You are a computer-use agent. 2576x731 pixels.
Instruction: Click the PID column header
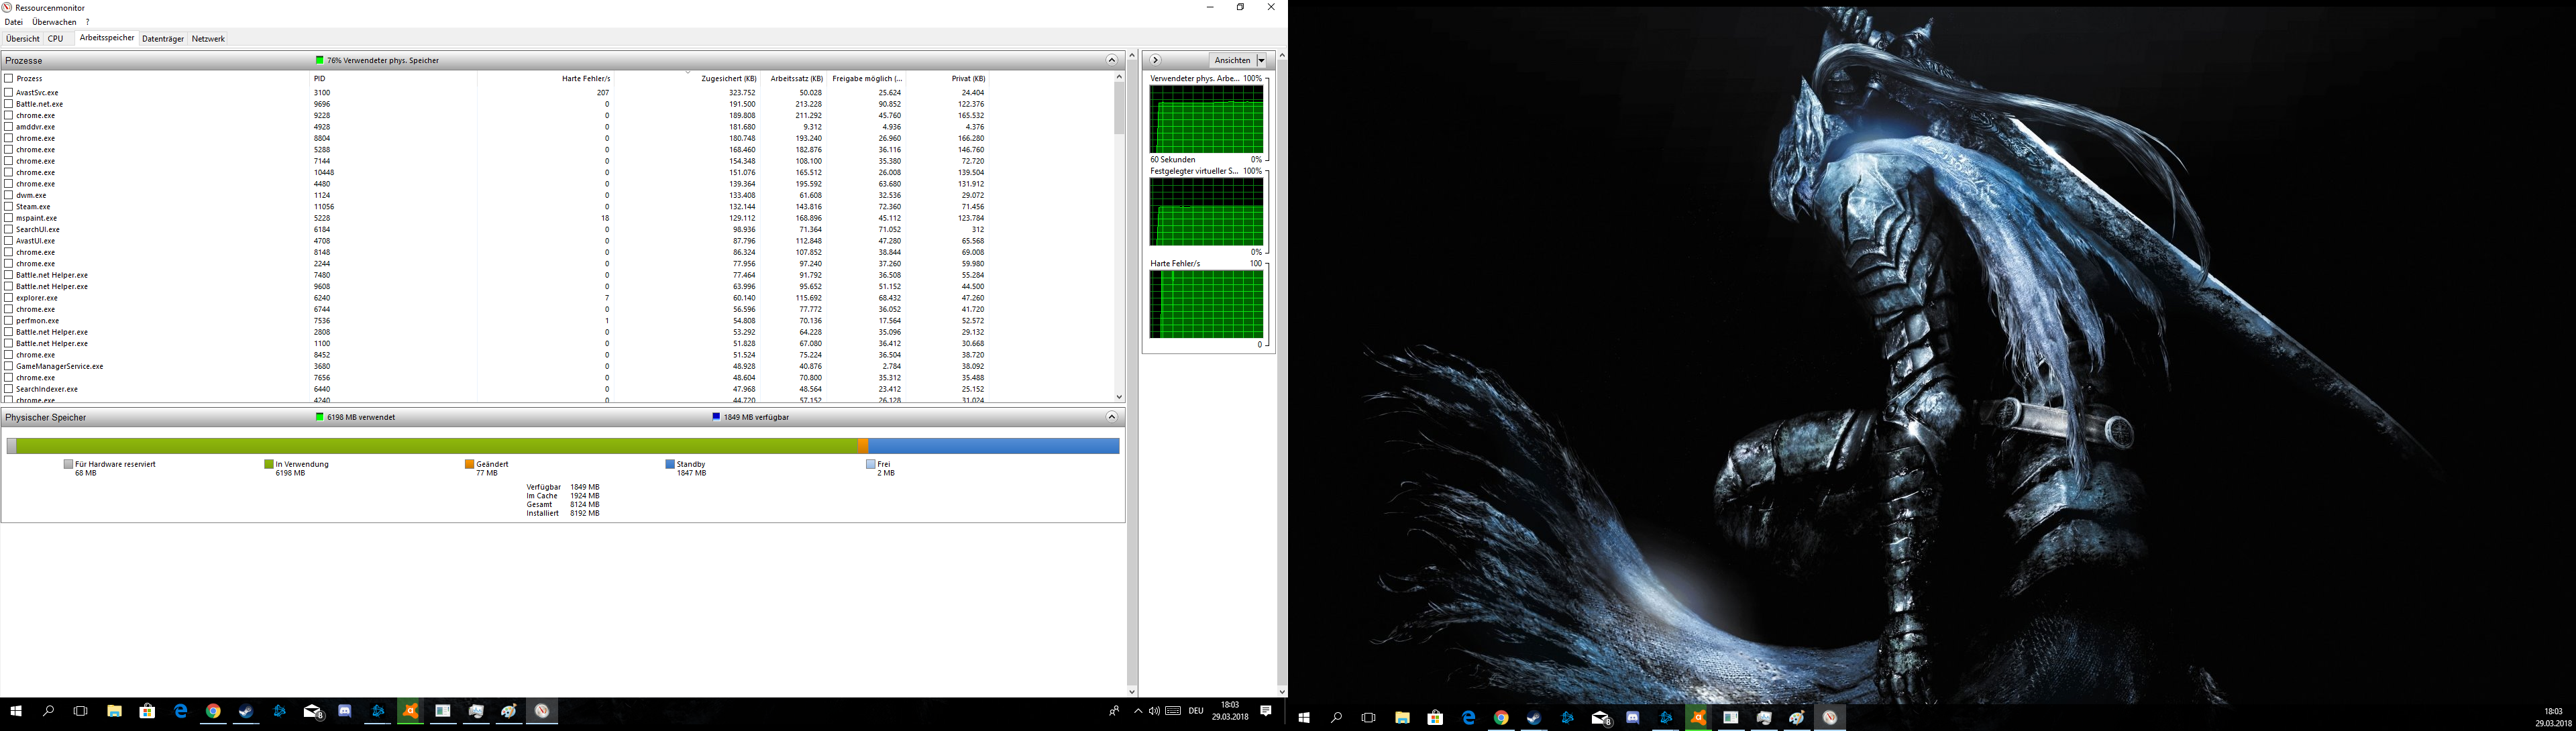(320, 78)
